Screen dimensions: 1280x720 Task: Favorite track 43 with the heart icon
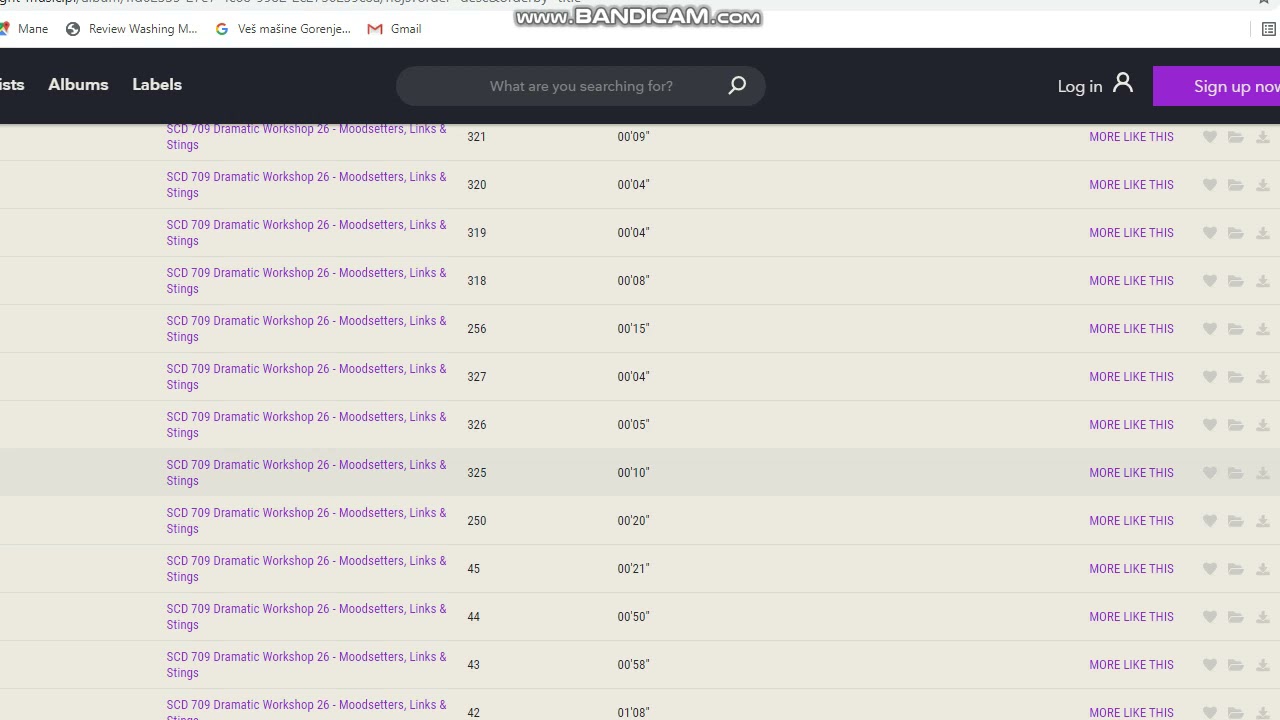coord(1210,665)
